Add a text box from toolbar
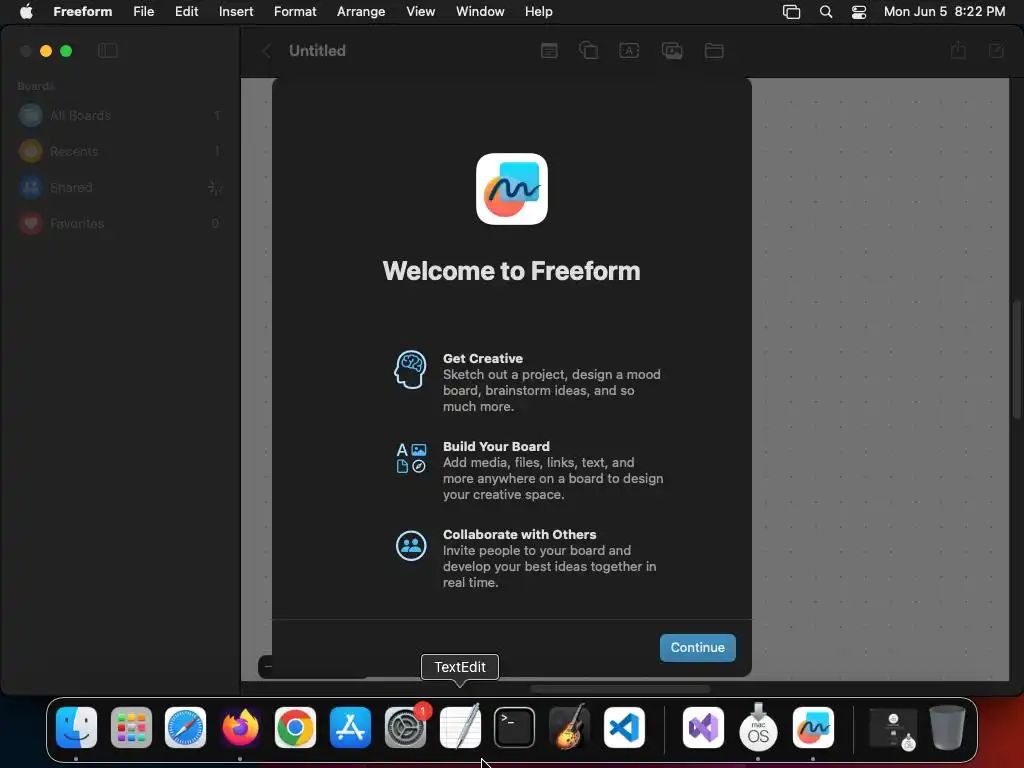This screenshot has width=1024, height=768. click(x=629, y=50)
